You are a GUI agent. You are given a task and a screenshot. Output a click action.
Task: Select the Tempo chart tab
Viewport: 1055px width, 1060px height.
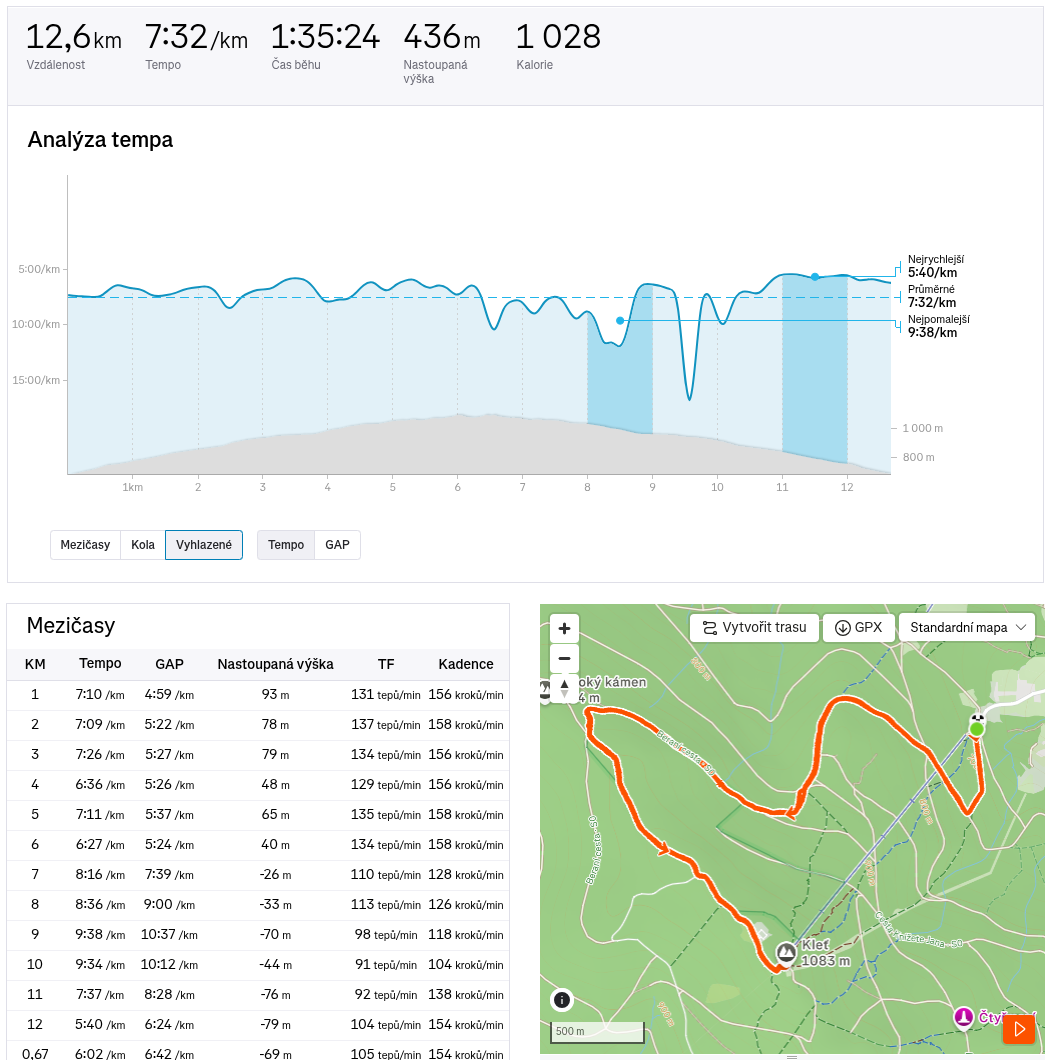[x=286, y=545]
